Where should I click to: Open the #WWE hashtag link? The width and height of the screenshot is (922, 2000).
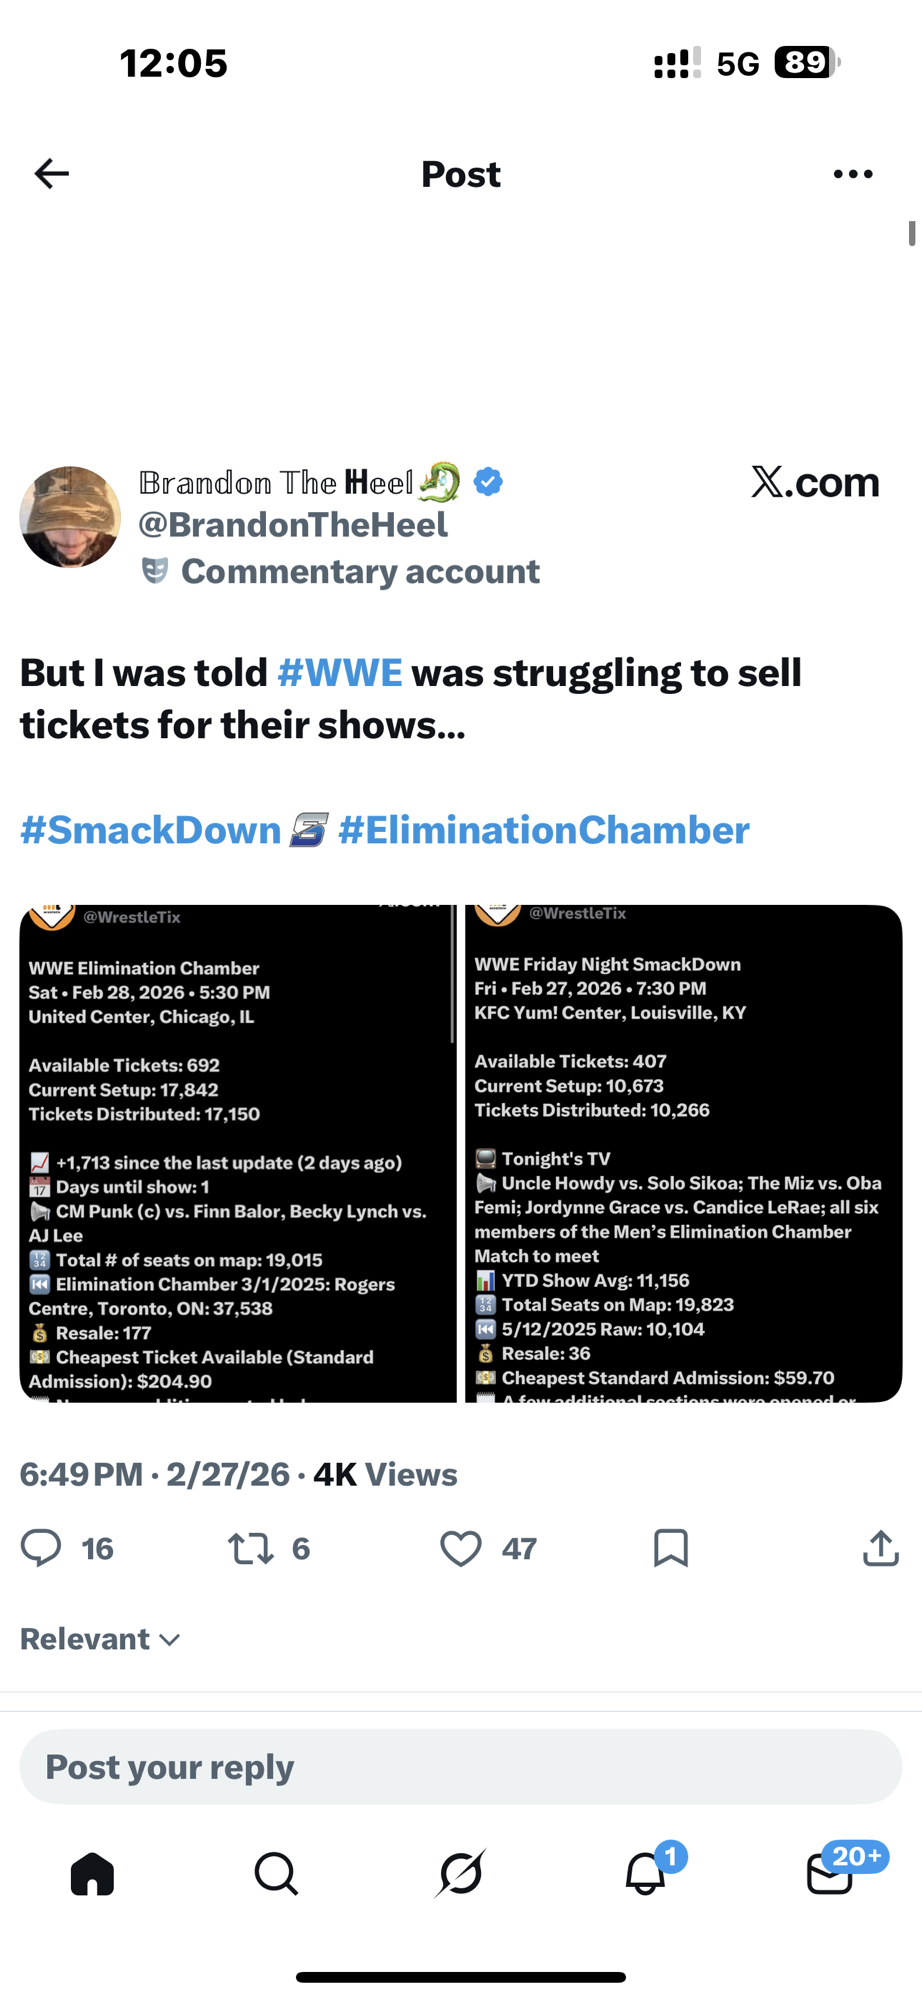point(340,673)
